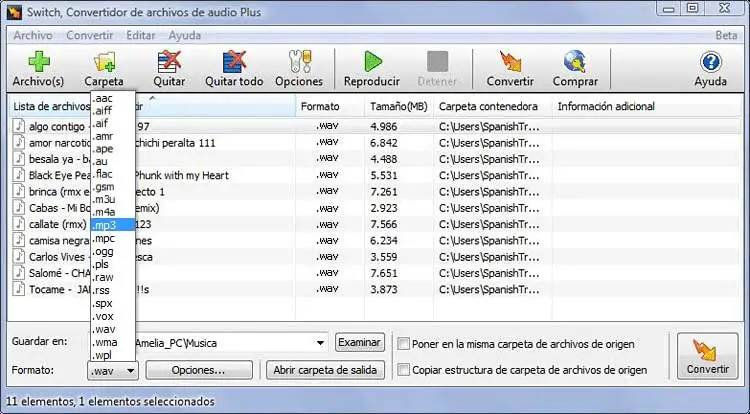750x414 pixels.
Task: Click the Información adicional column header
Action: click(x=647, y=106)
